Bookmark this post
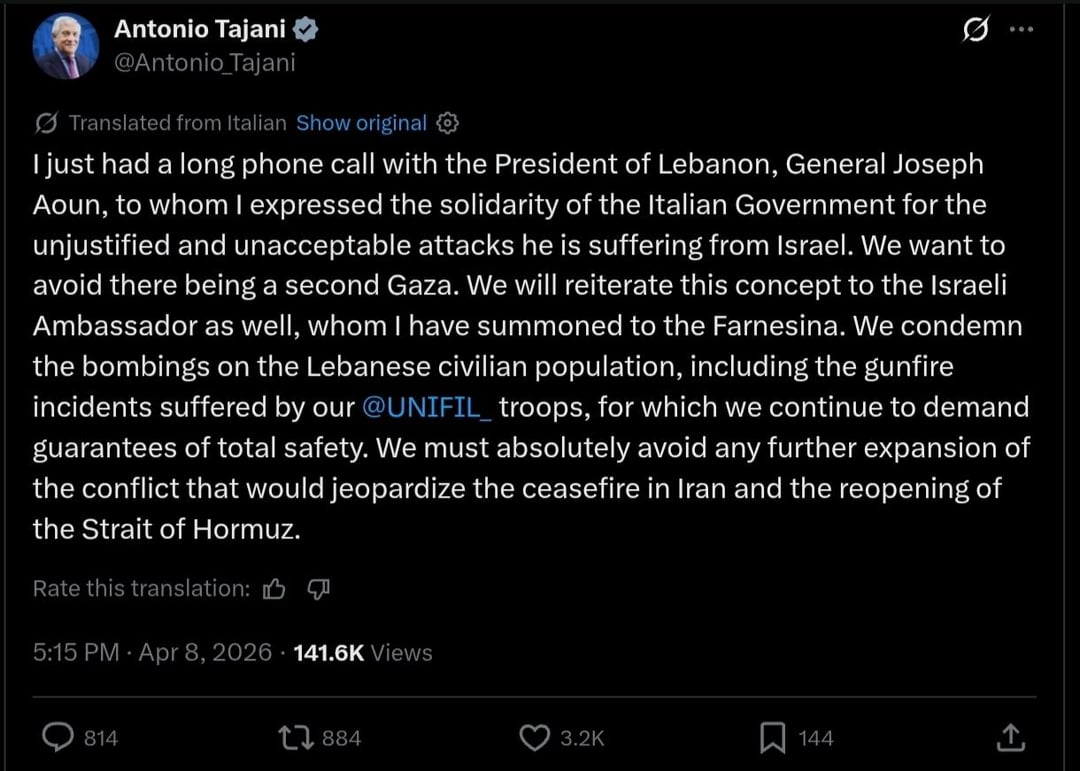 (773, 738)
